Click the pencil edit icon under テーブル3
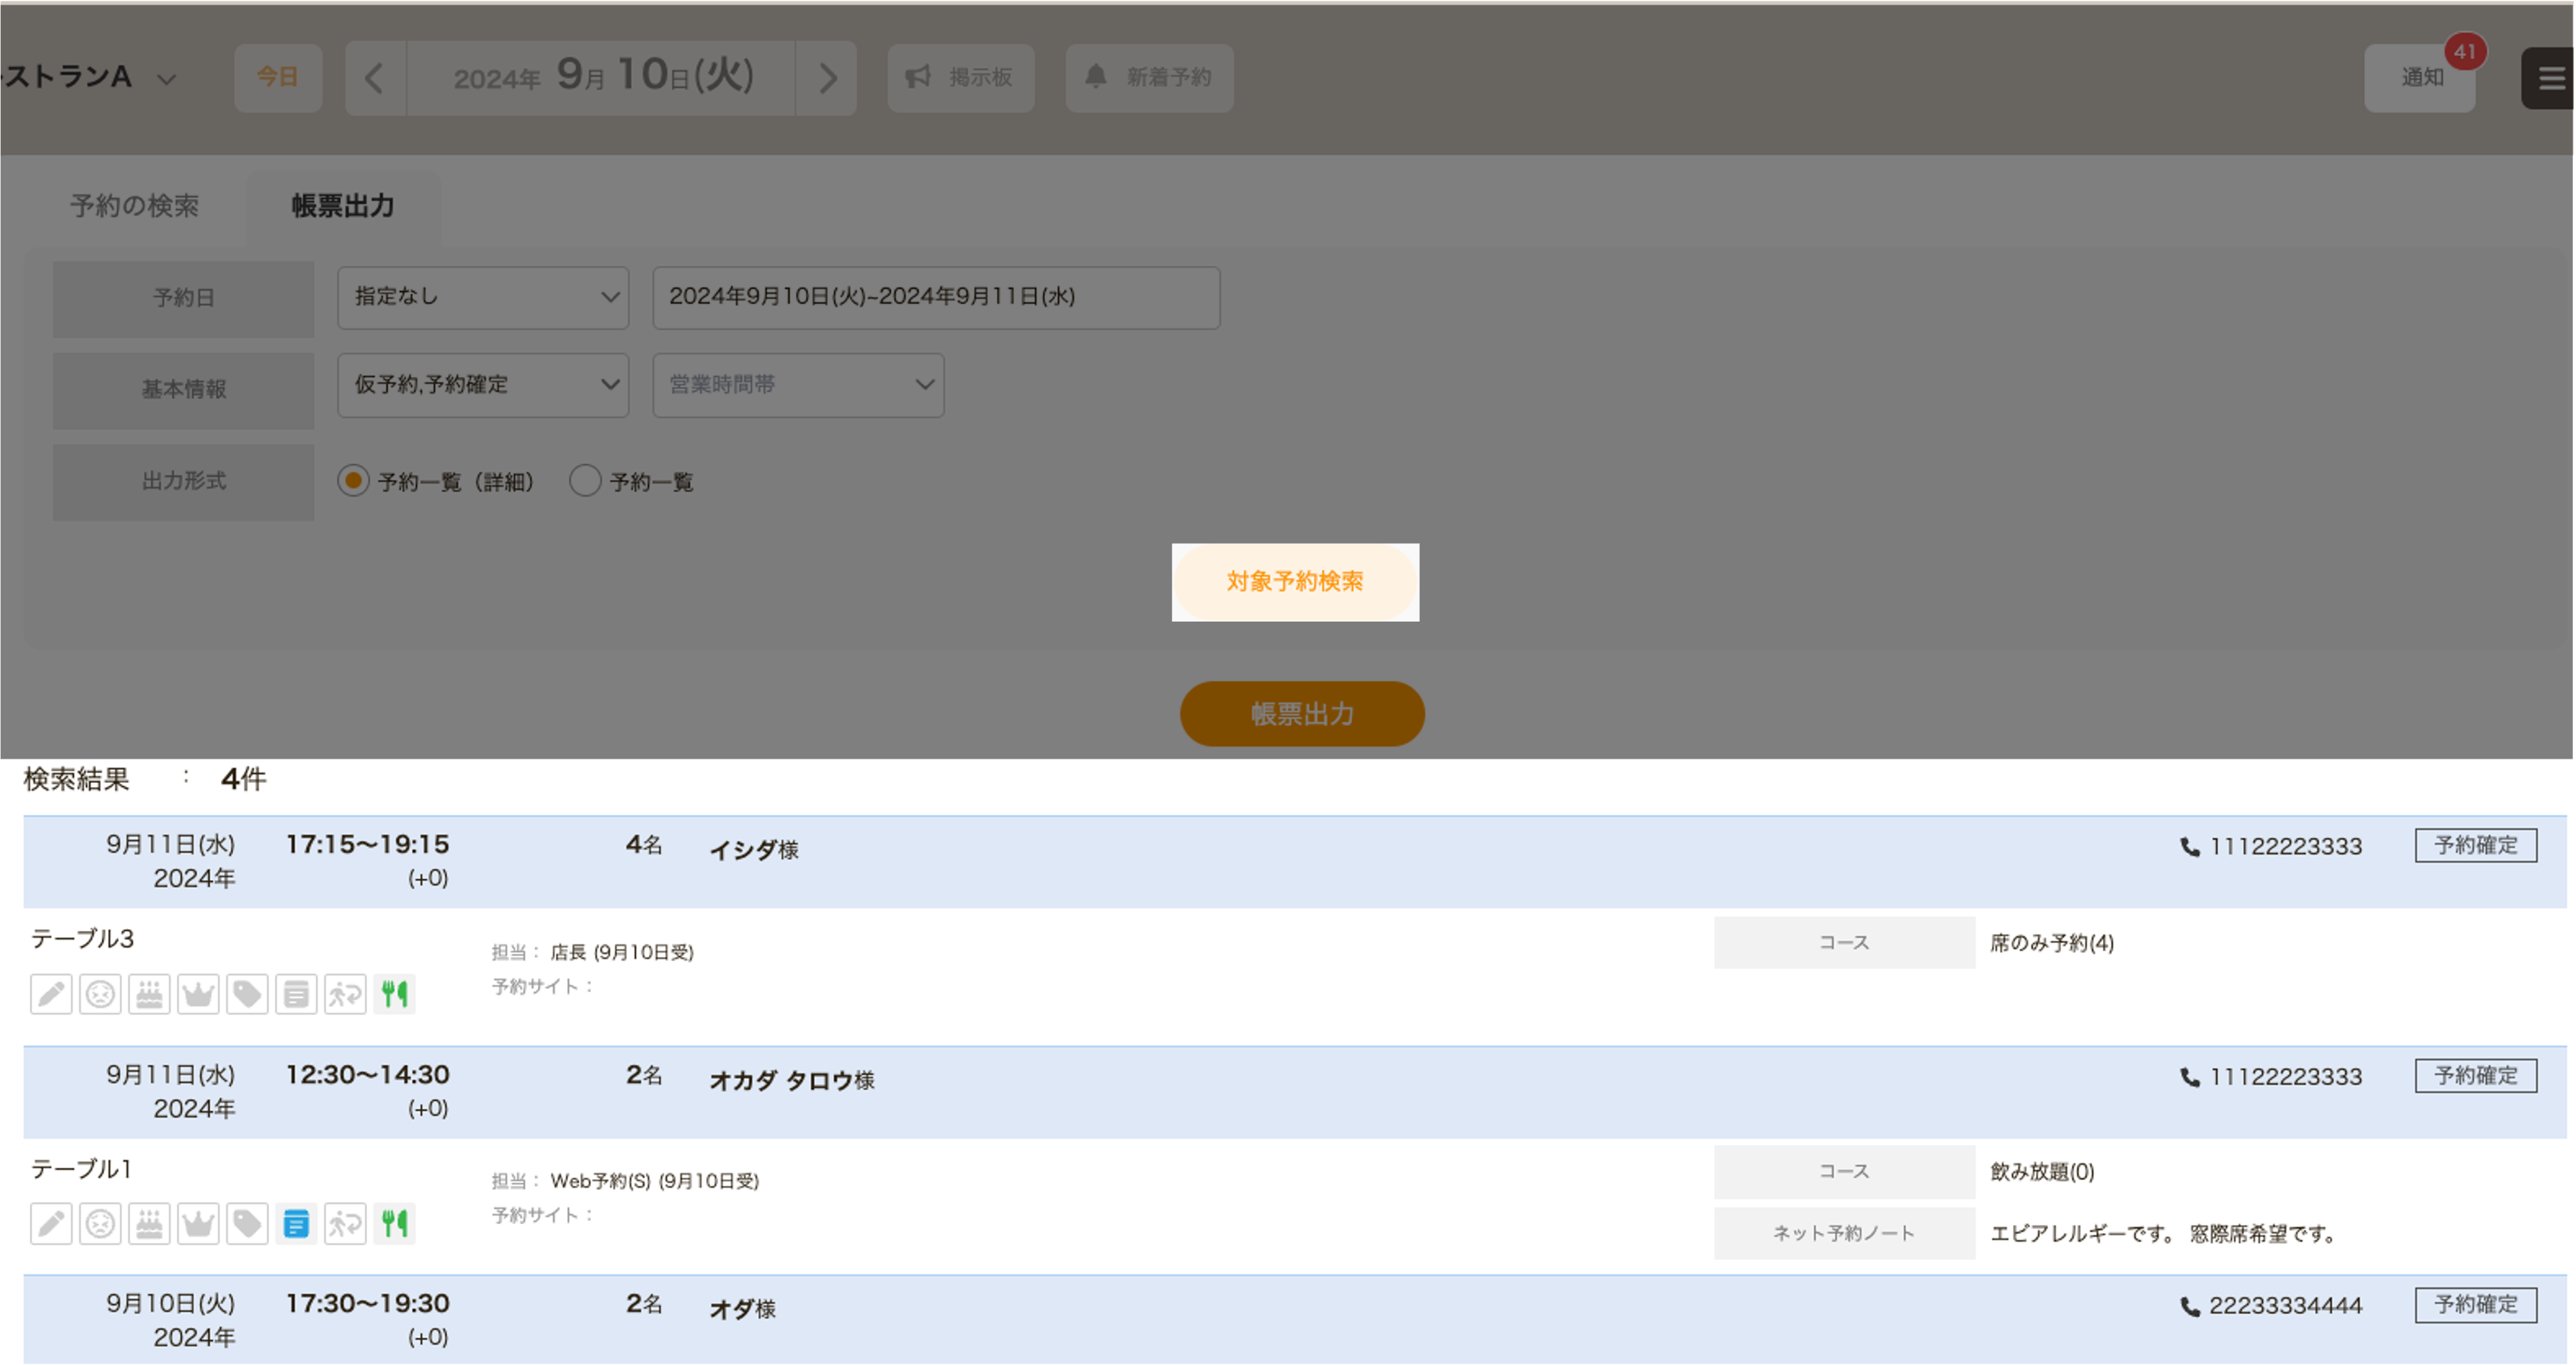 coord(51,994)
